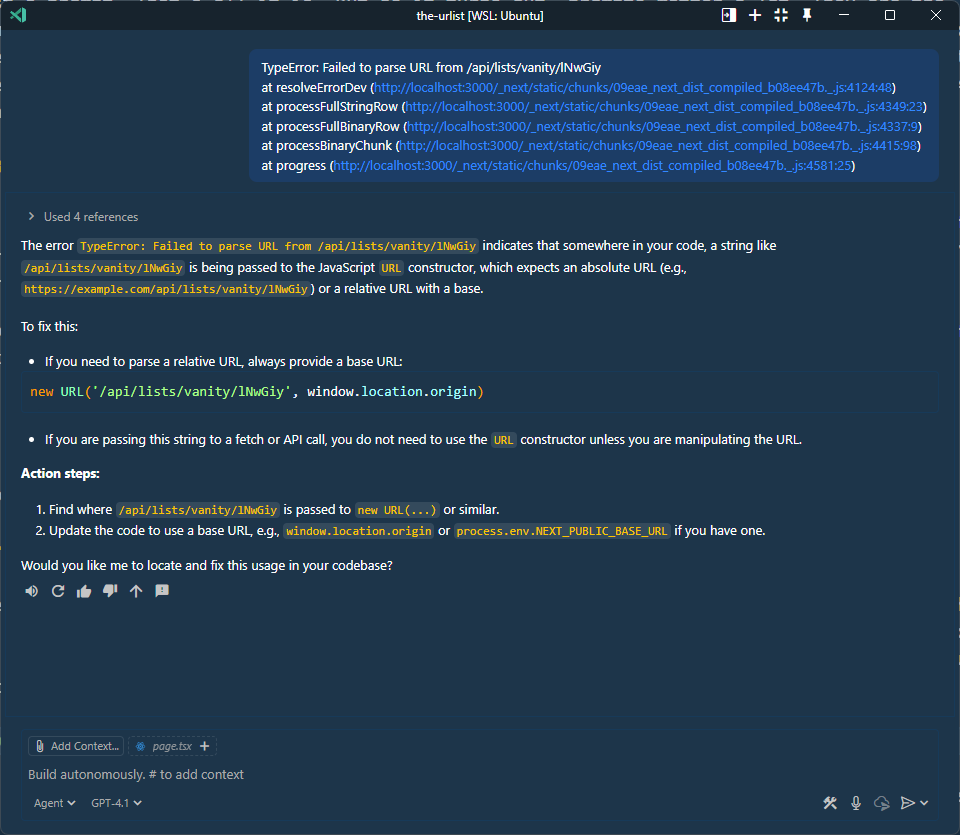Open the processFullBinaryRow stack trace link
This screenshot has height=835, width=960.
tap(662, 126)
